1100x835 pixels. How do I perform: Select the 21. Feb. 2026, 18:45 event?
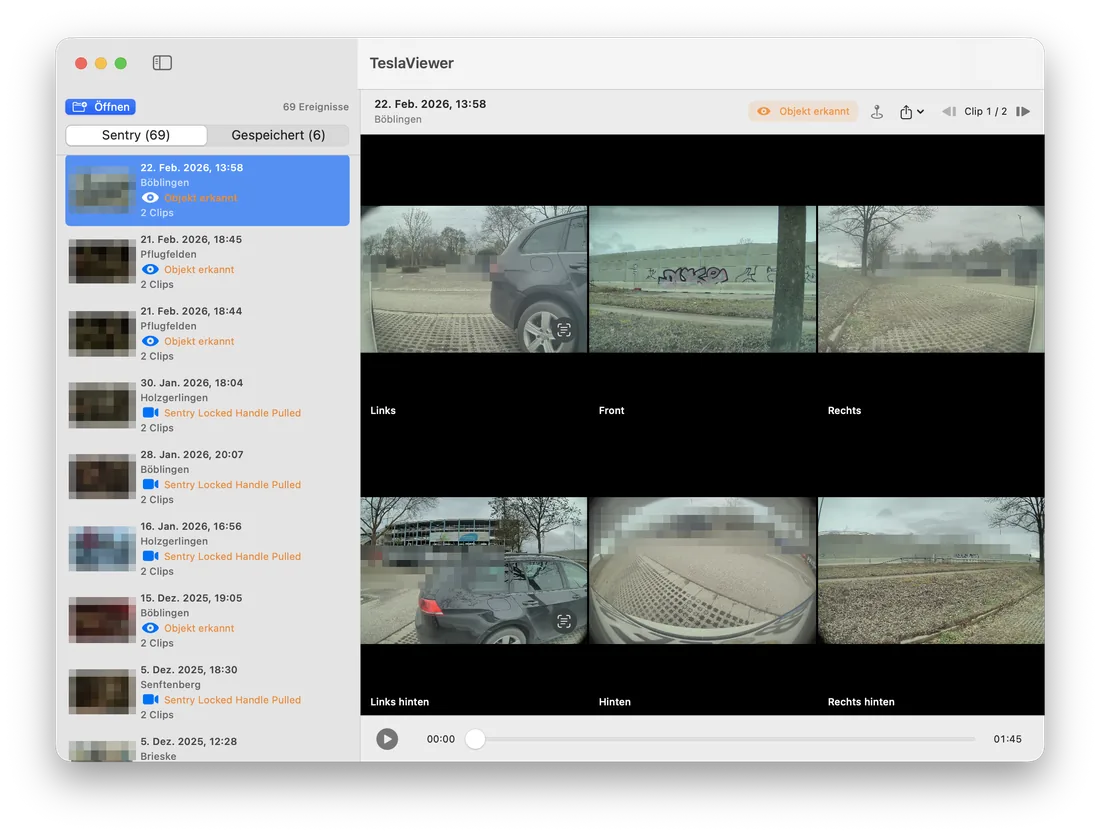pos(207,262)
